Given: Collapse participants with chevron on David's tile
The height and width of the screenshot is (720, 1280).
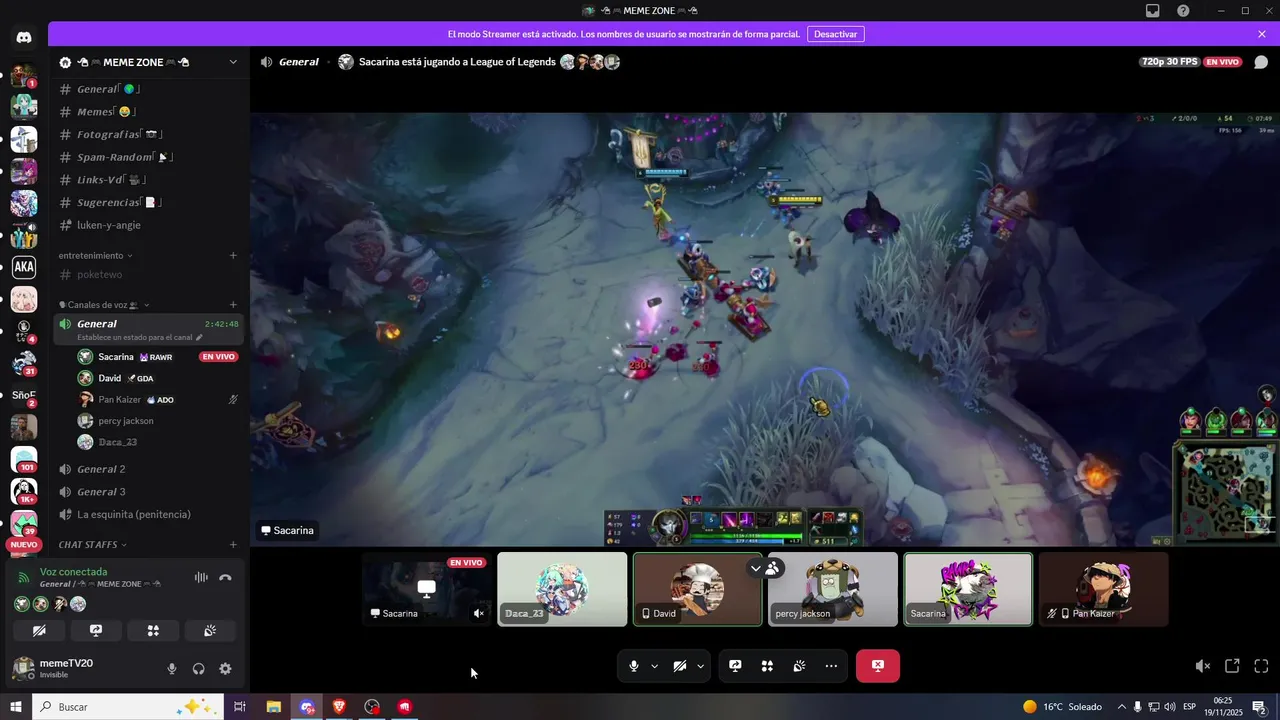Looking at the screenshot, I should pos(756,568).
